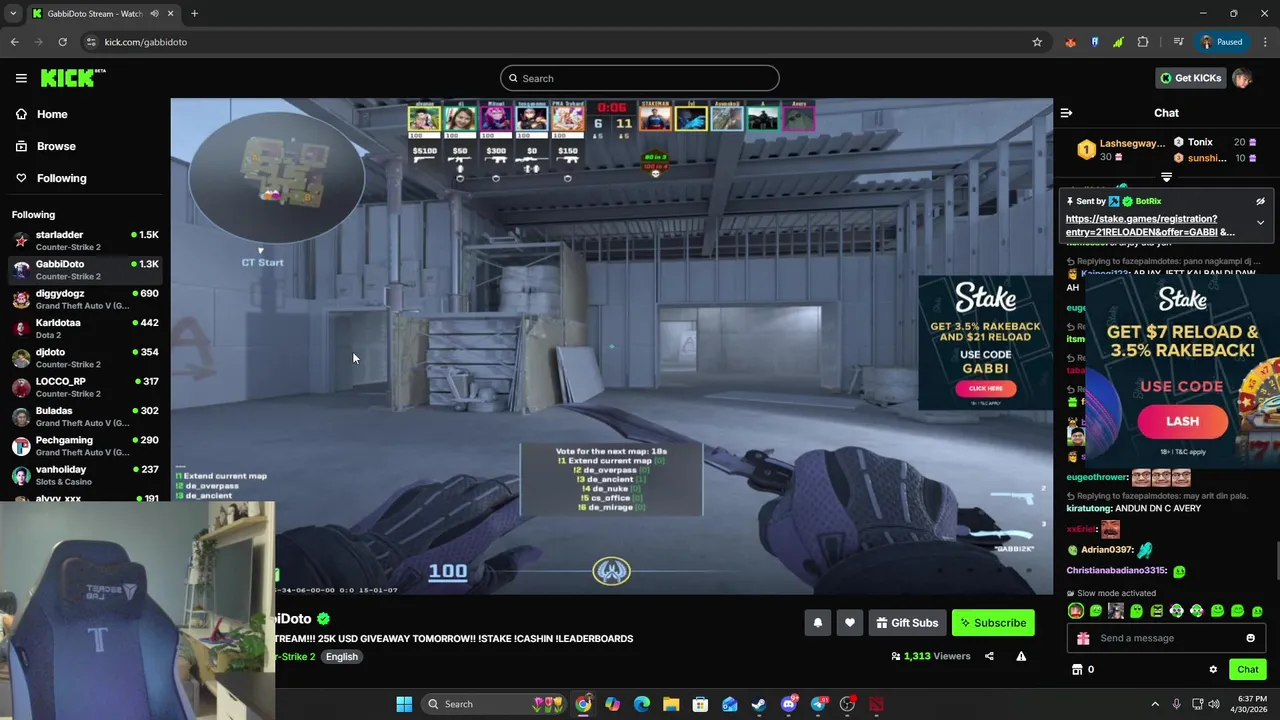Screen dimensions: 1280x720
Task: Click the Tonix second-place gifter
Action: point(1200,142)
